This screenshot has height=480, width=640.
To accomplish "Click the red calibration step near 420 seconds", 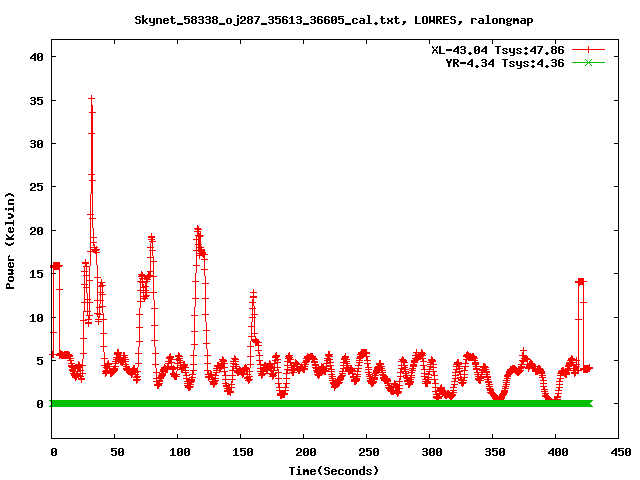I will point(581,282).
